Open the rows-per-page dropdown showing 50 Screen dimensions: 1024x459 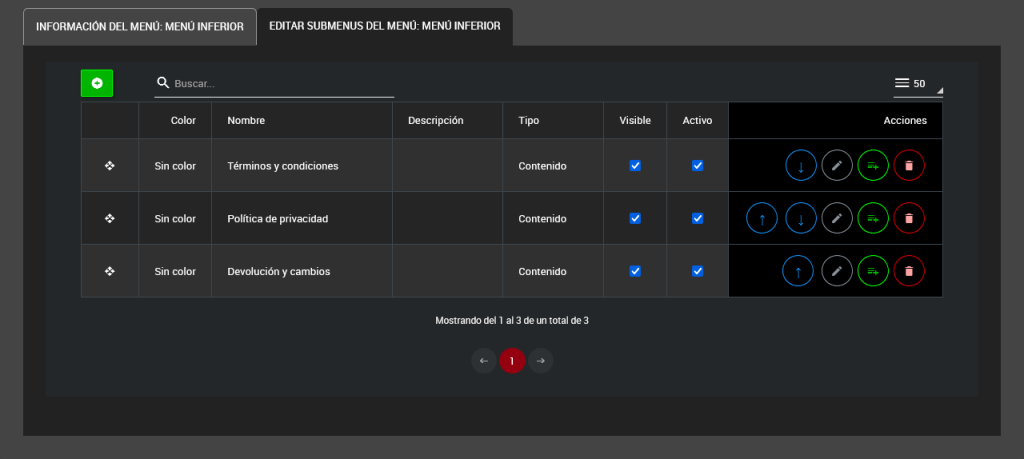[x=917, y=84]
